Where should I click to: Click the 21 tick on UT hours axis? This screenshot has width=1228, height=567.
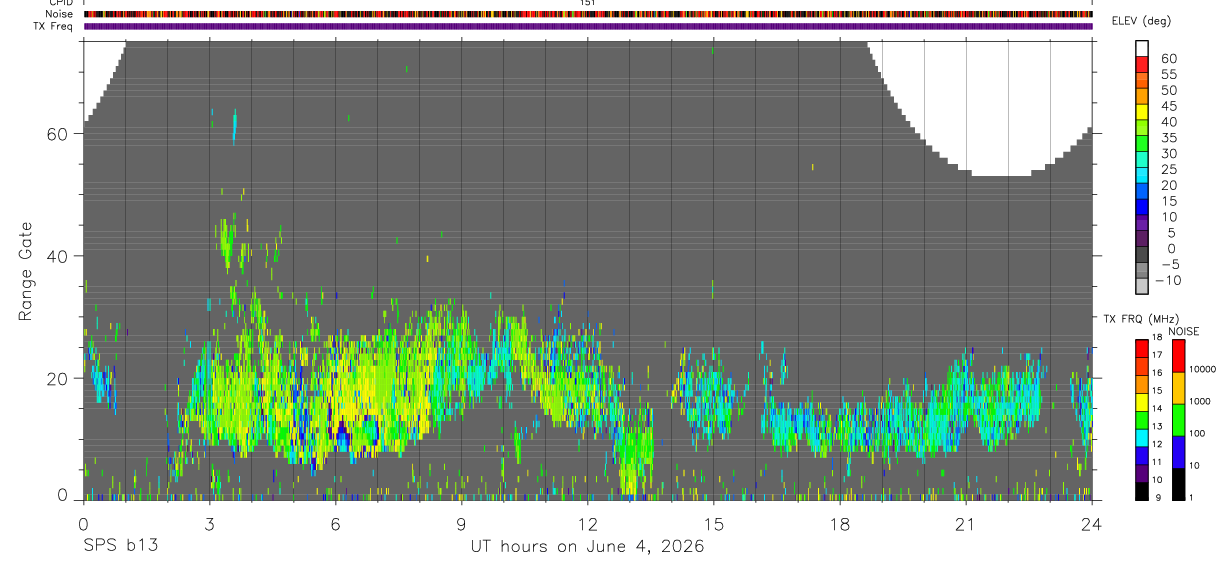tap(965, 523)
